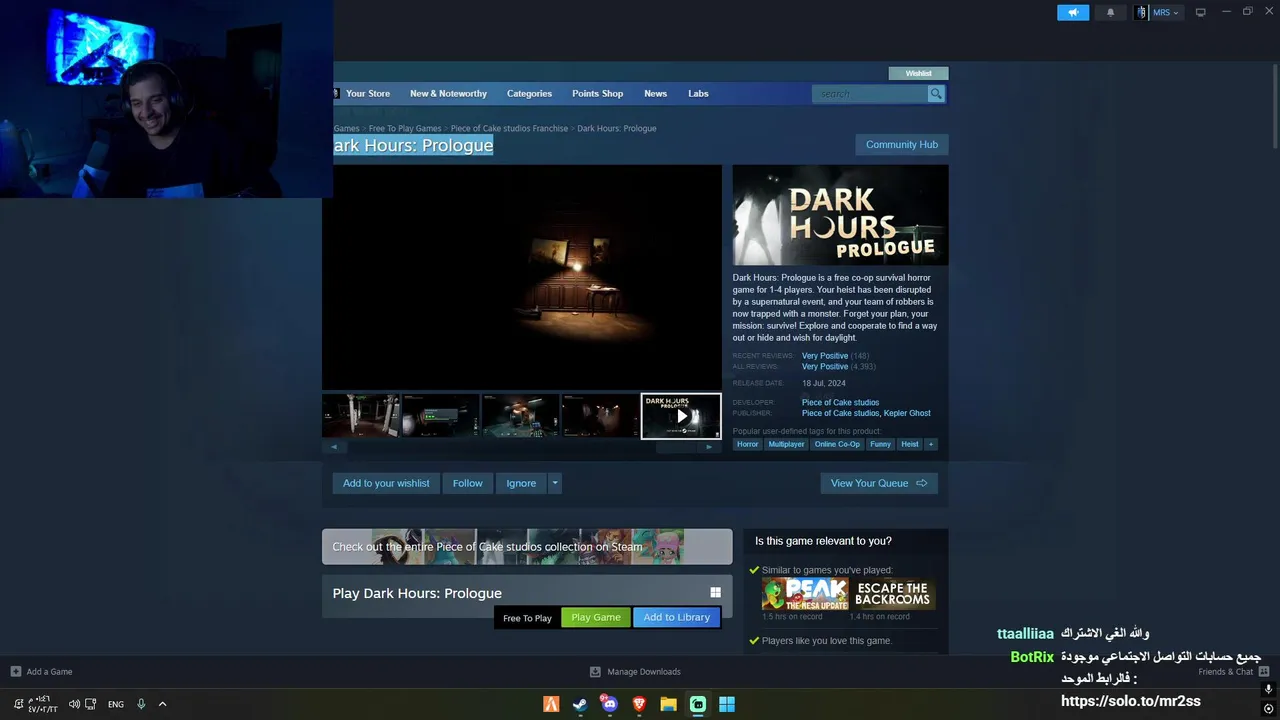Open the PEAK similar game thumbnail
The image size is (1280, 720).
click(x=805, y=594)
